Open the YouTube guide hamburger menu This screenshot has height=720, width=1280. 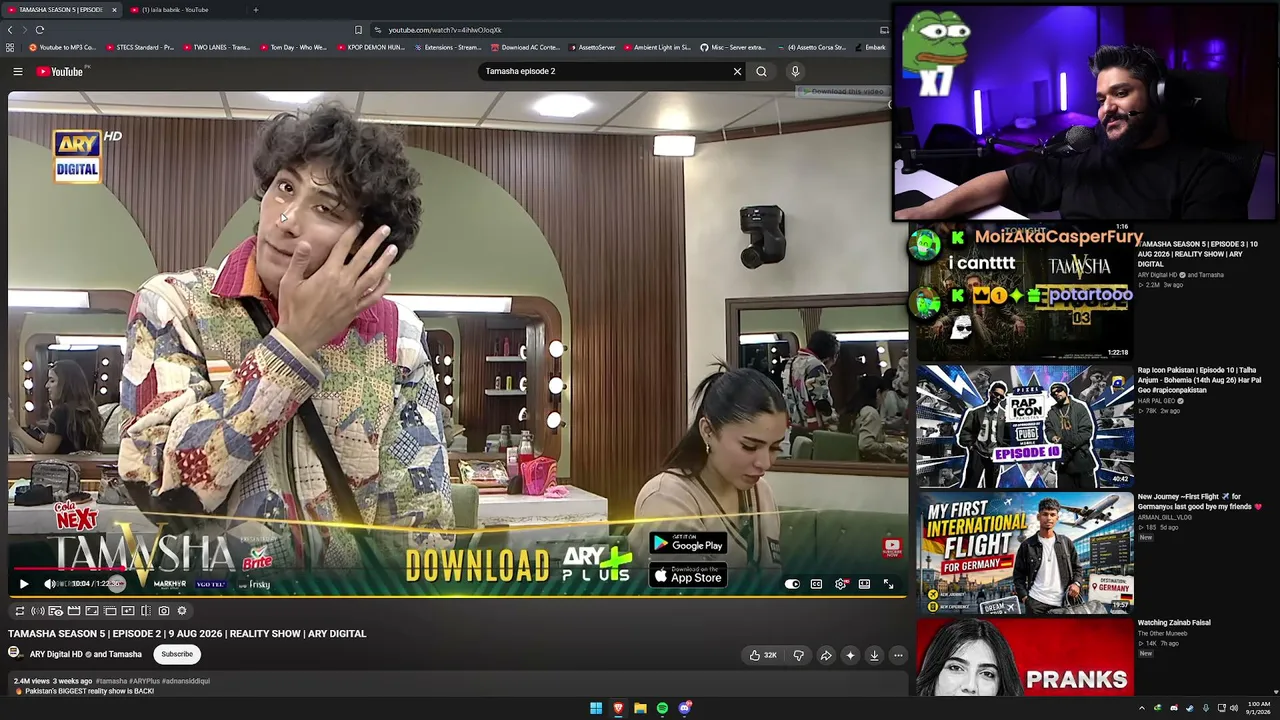click(18, 71)
